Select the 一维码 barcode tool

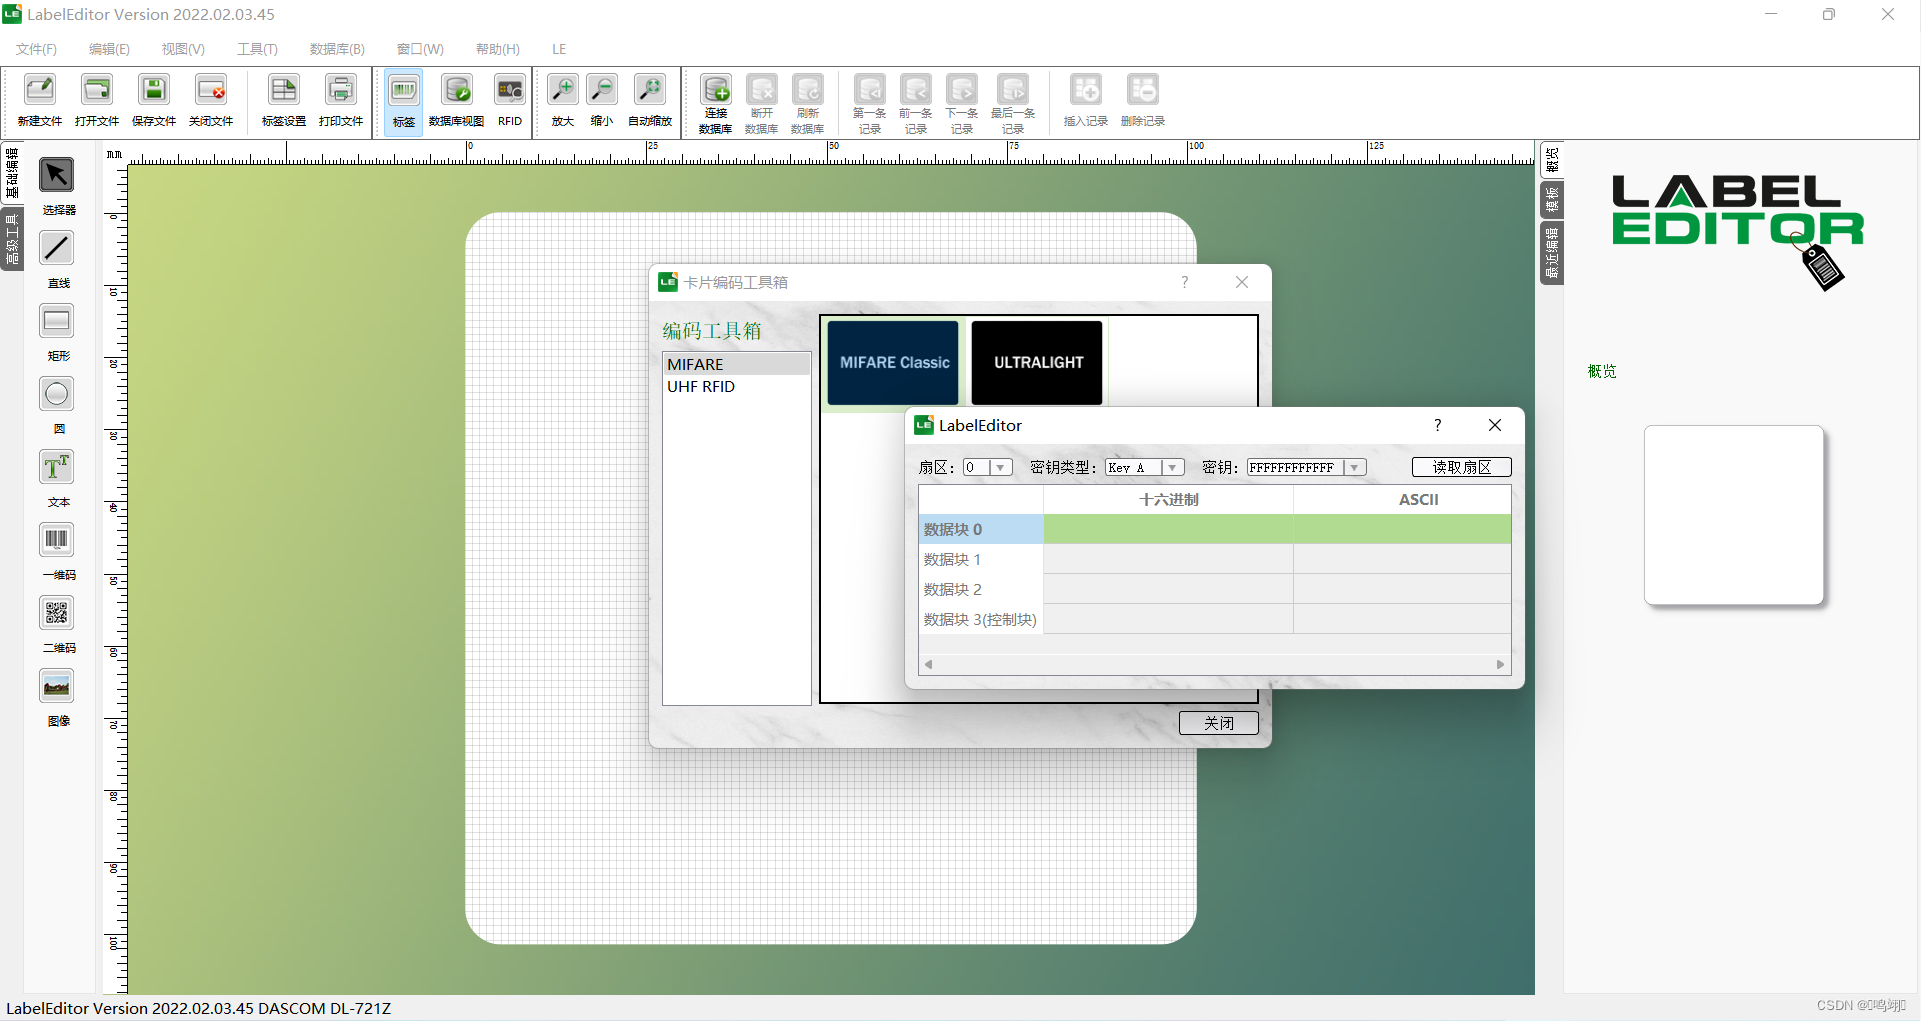pos(56,540)
